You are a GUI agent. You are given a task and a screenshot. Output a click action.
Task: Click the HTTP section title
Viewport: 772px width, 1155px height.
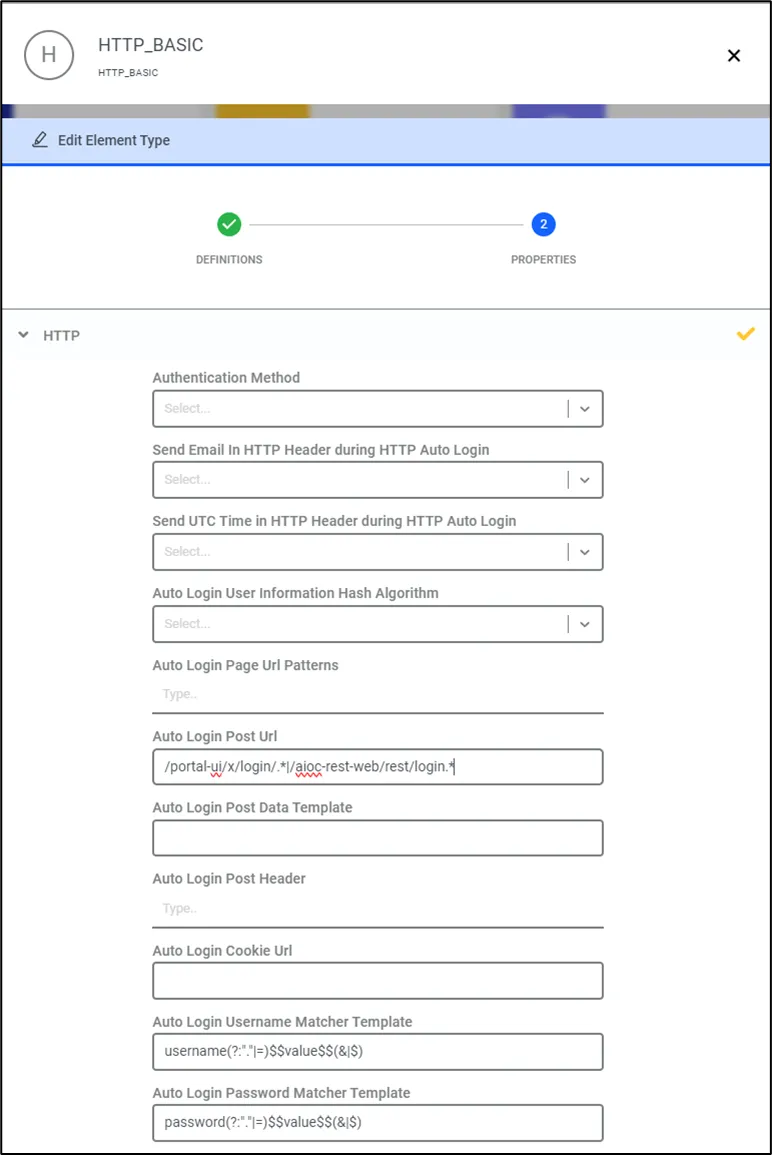61,335
